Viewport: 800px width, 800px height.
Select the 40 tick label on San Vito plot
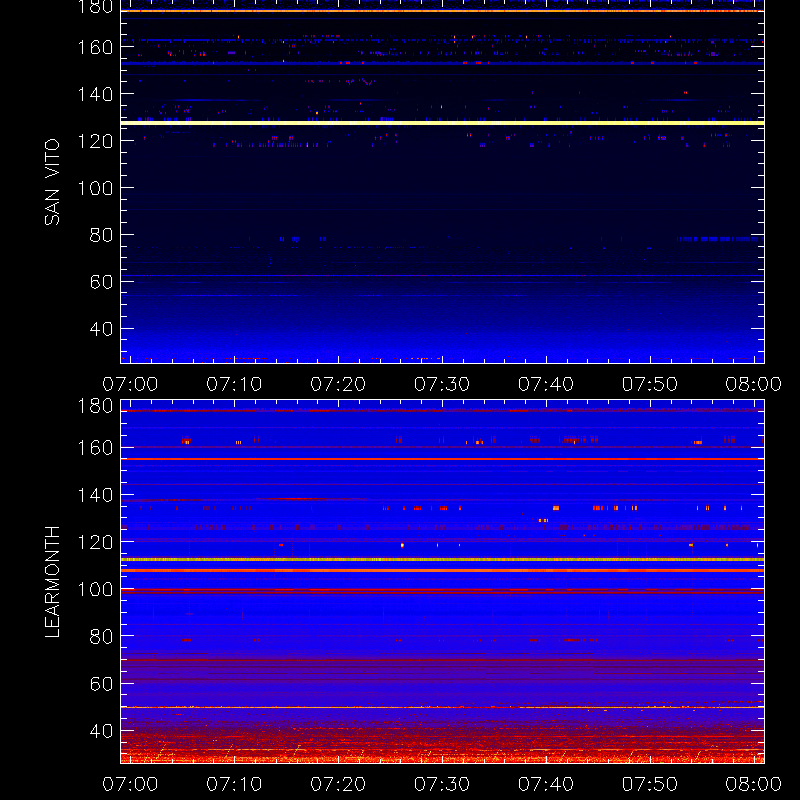tap(101, 329)
